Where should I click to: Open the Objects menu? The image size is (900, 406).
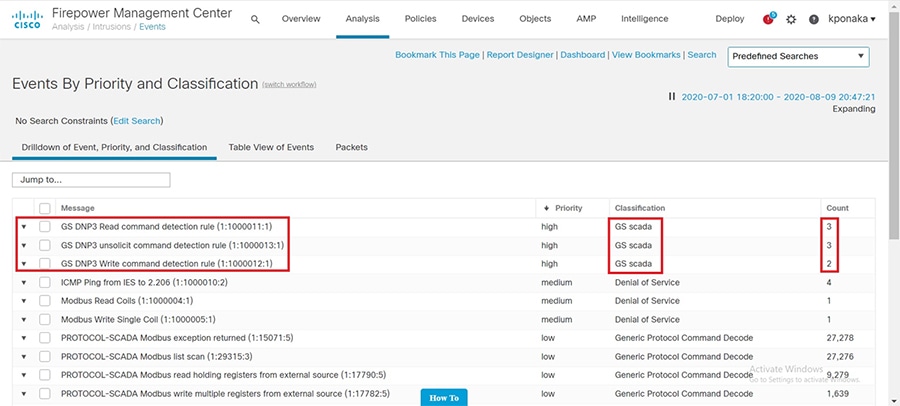(x=535, y=19)
